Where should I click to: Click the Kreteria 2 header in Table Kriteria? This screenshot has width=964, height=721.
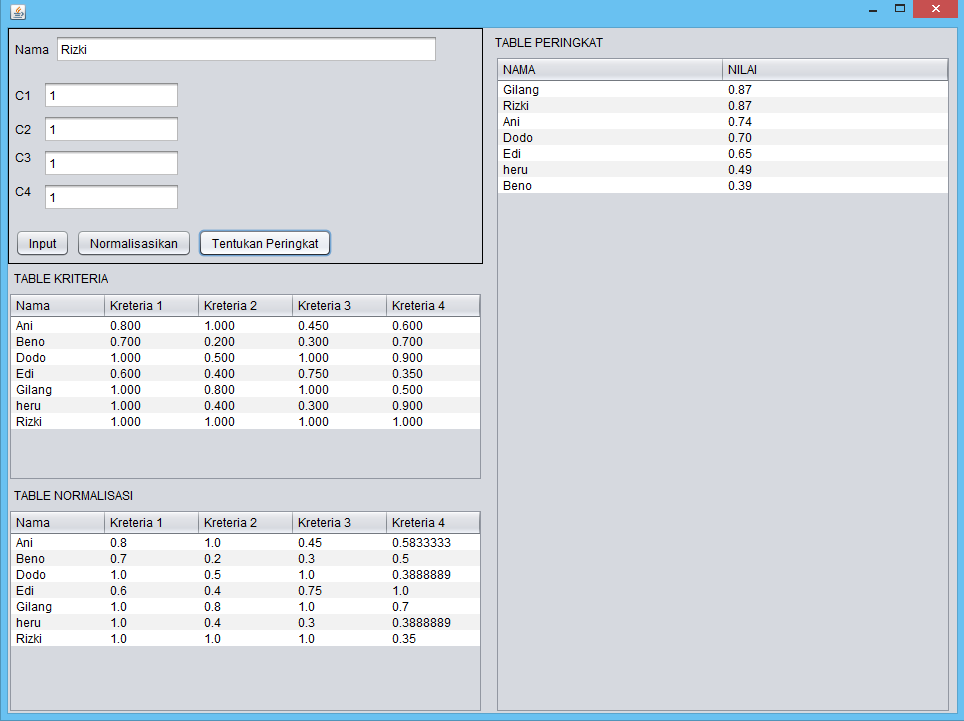[x=245, y=305]
